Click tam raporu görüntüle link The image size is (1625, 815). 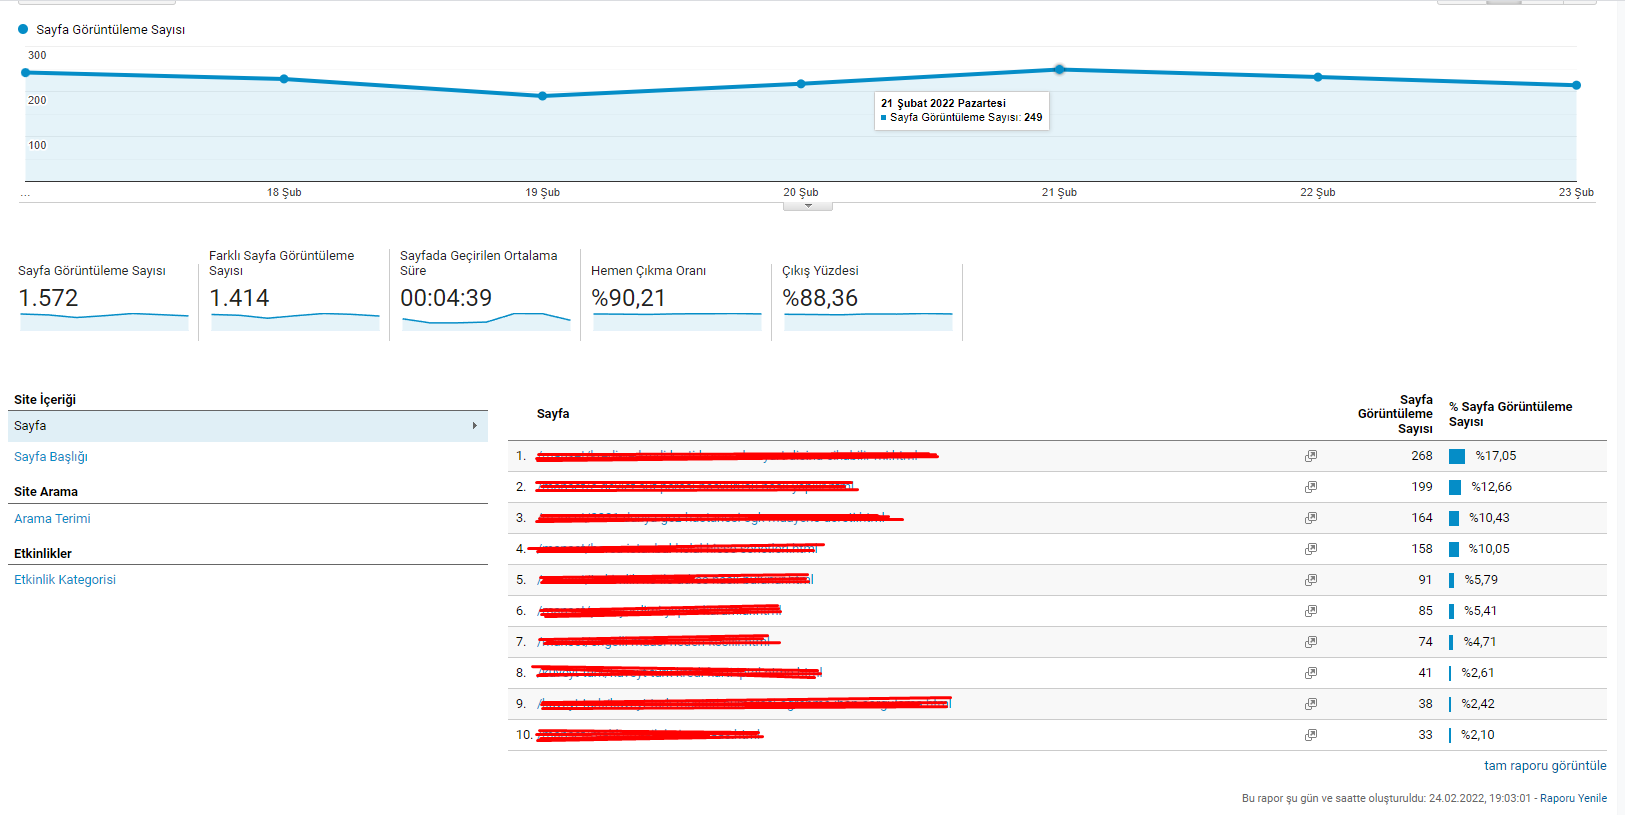point(1545,766)
